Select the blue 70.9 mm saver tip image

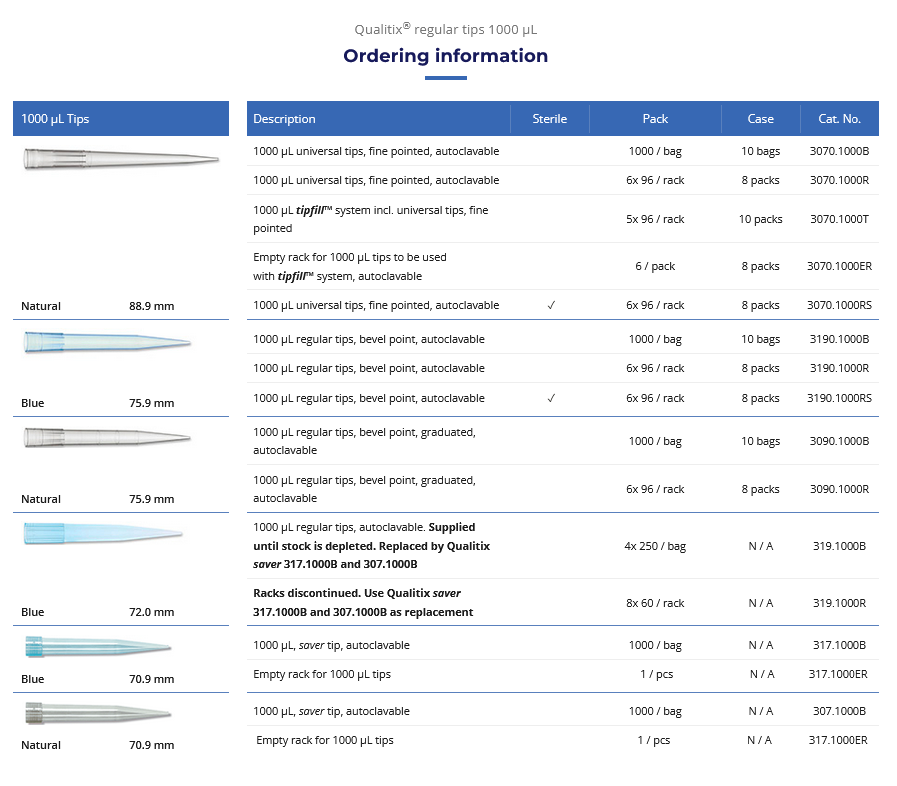coord(98,647)
